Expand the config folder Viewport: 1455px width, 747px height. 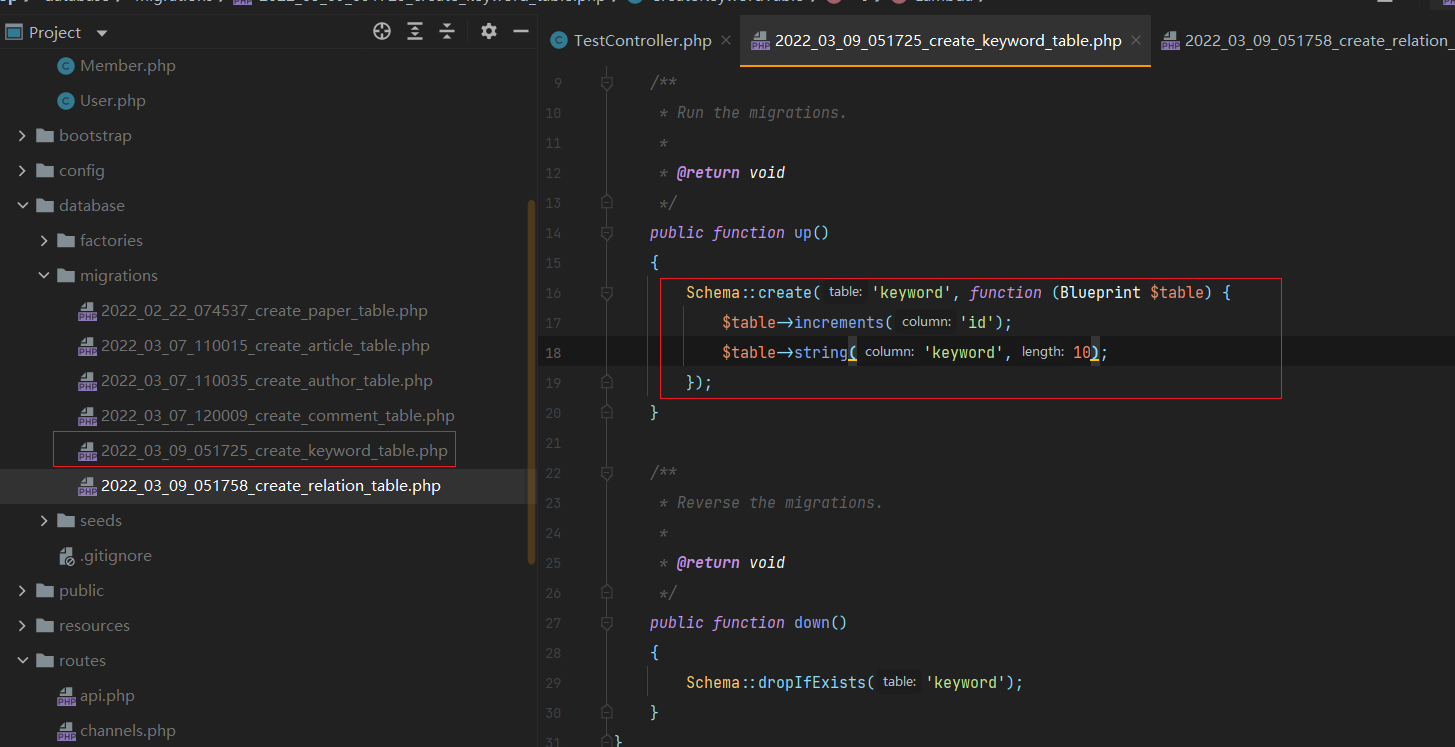(22, 171)
